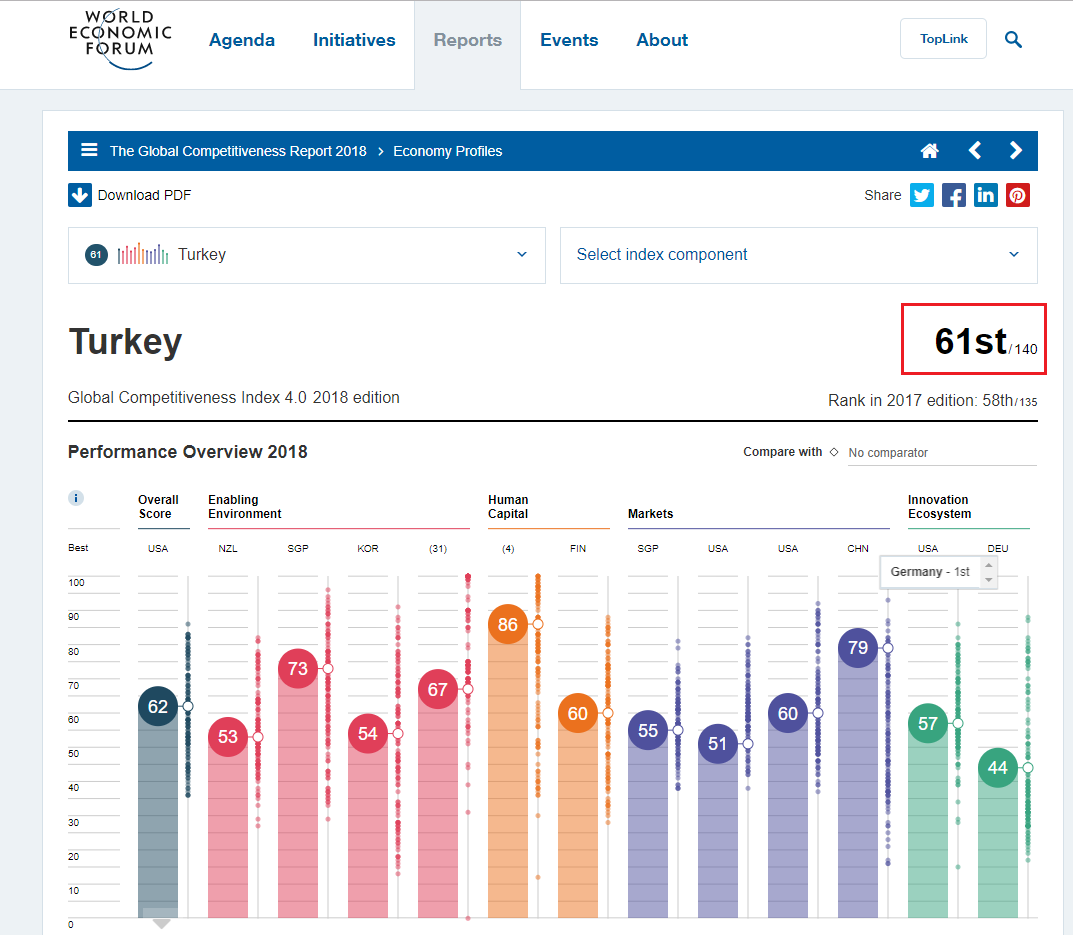Viewport: 1073px width, 935px height.
Task: Expand the triangle below Overall Score bar
Action: (x=161, y=923)
